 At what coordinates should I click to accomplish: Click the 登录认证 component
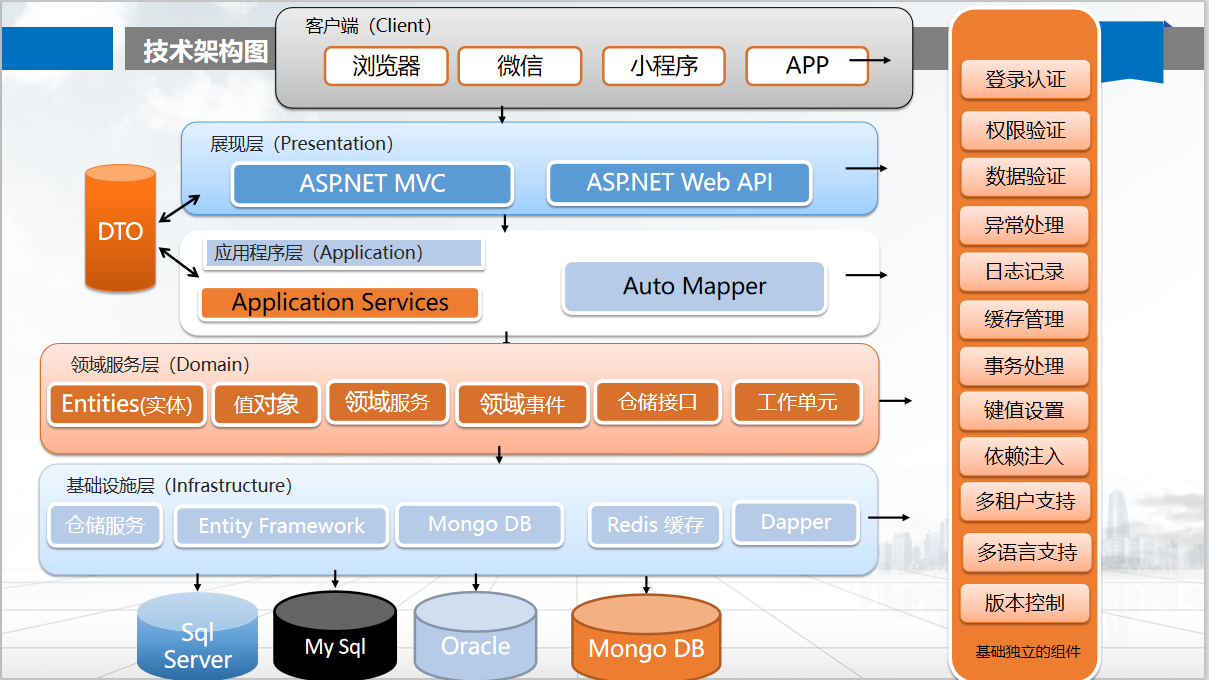1025,80
